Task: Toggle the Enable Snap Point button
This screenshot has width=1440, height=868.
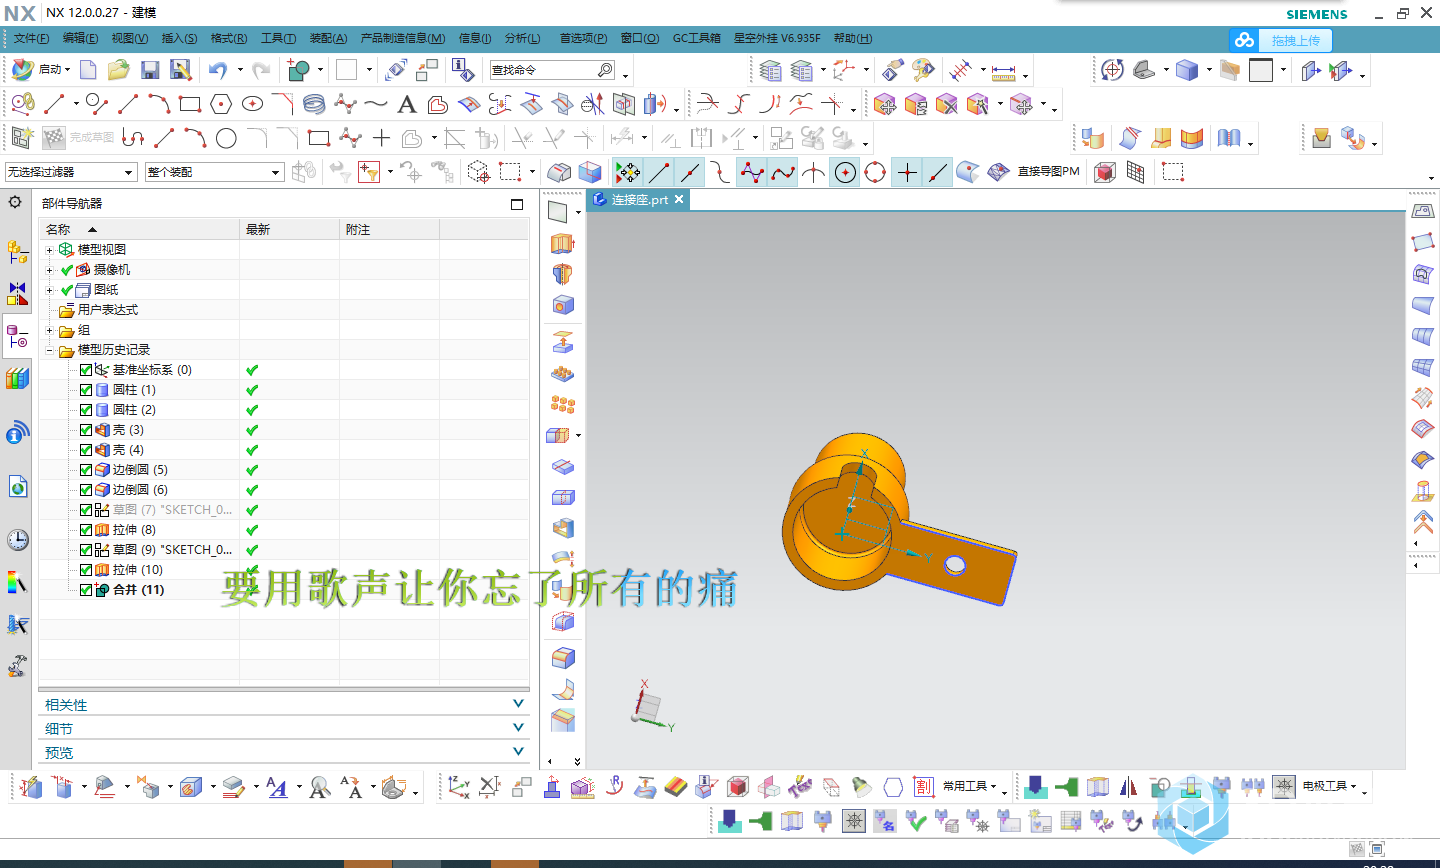Action: (628, 172)
